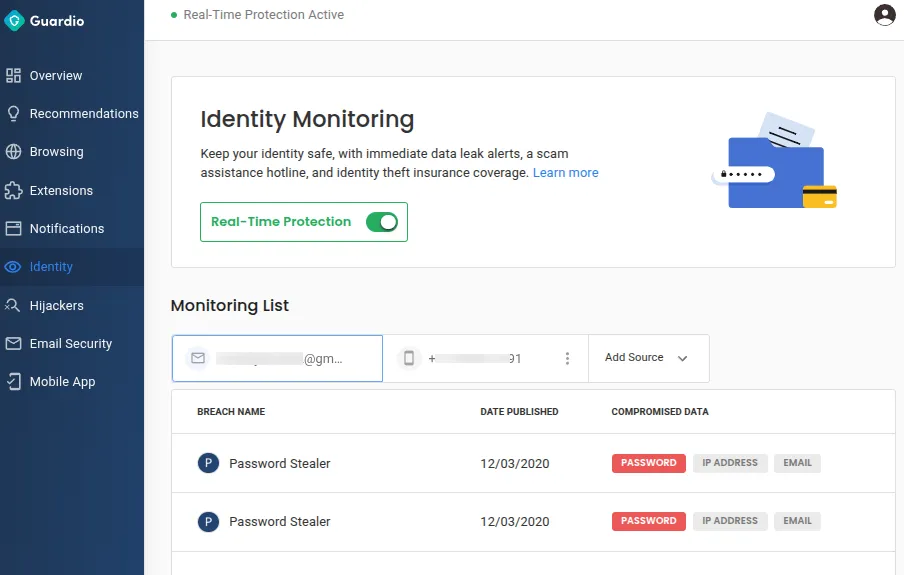Click first row date 12/03/2020
The image size is (904, 575).
(x=514, y=463)
